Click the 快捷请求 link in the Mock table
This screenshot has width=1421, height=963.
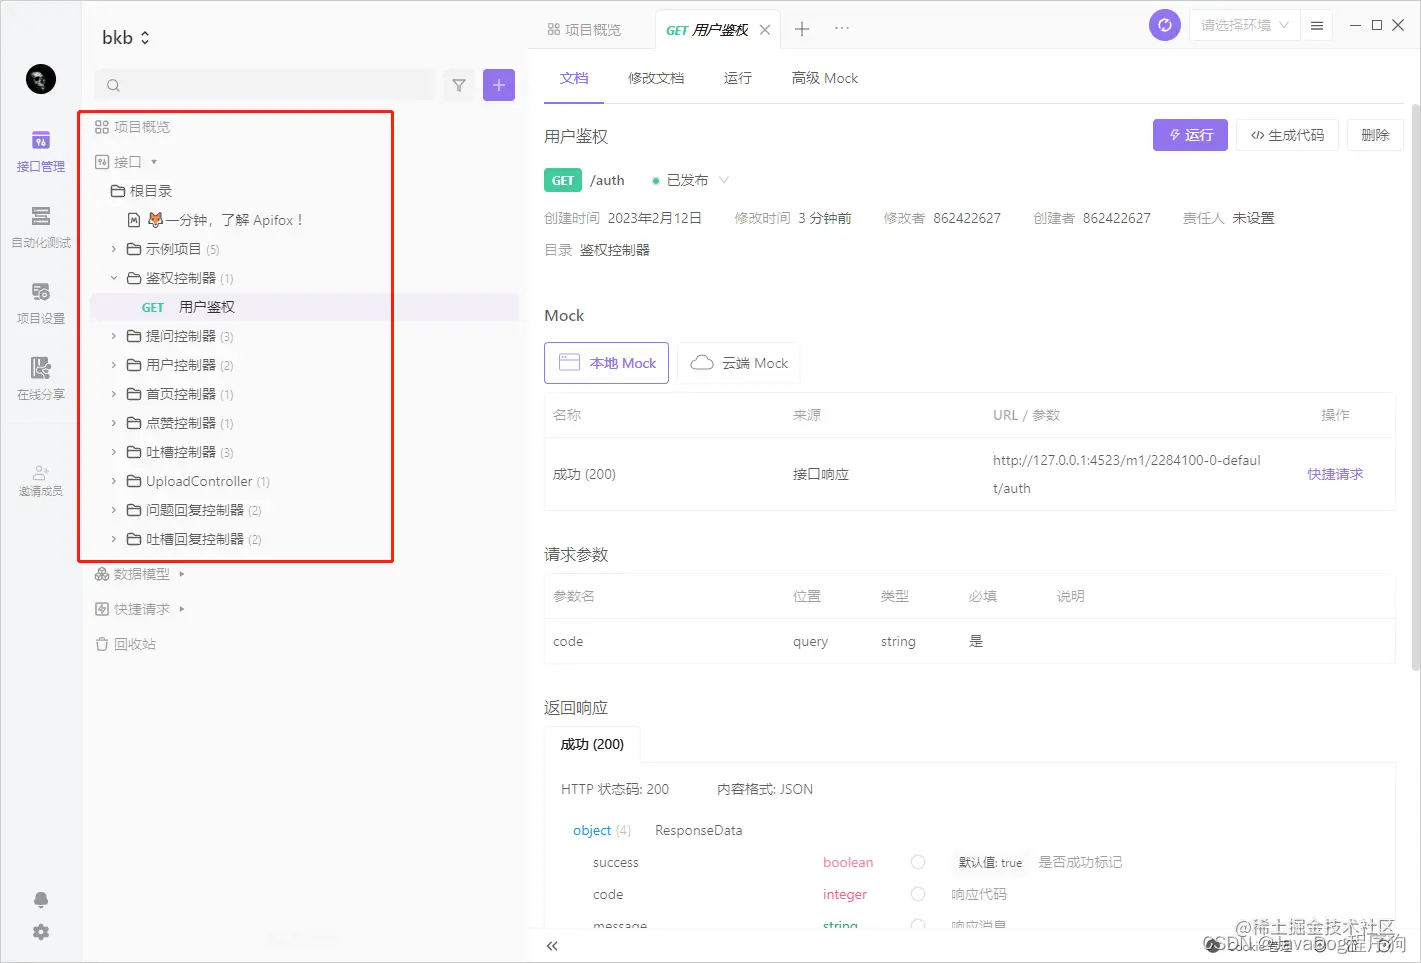(1334, 473)
